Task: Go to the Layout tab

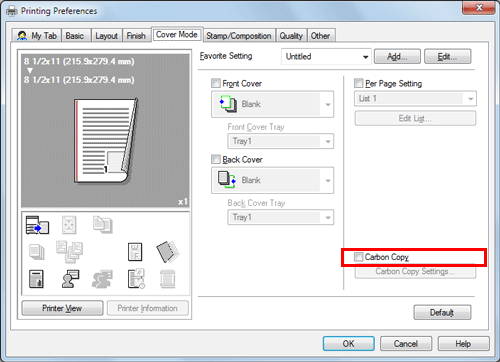Action: coord(106,36)
